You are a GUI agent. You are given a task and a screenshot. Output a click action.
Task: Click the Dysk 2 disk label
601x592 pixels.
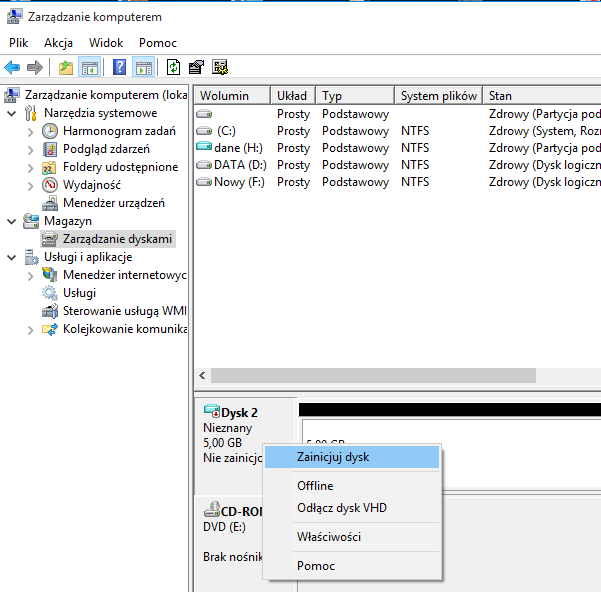coord(239,413)
